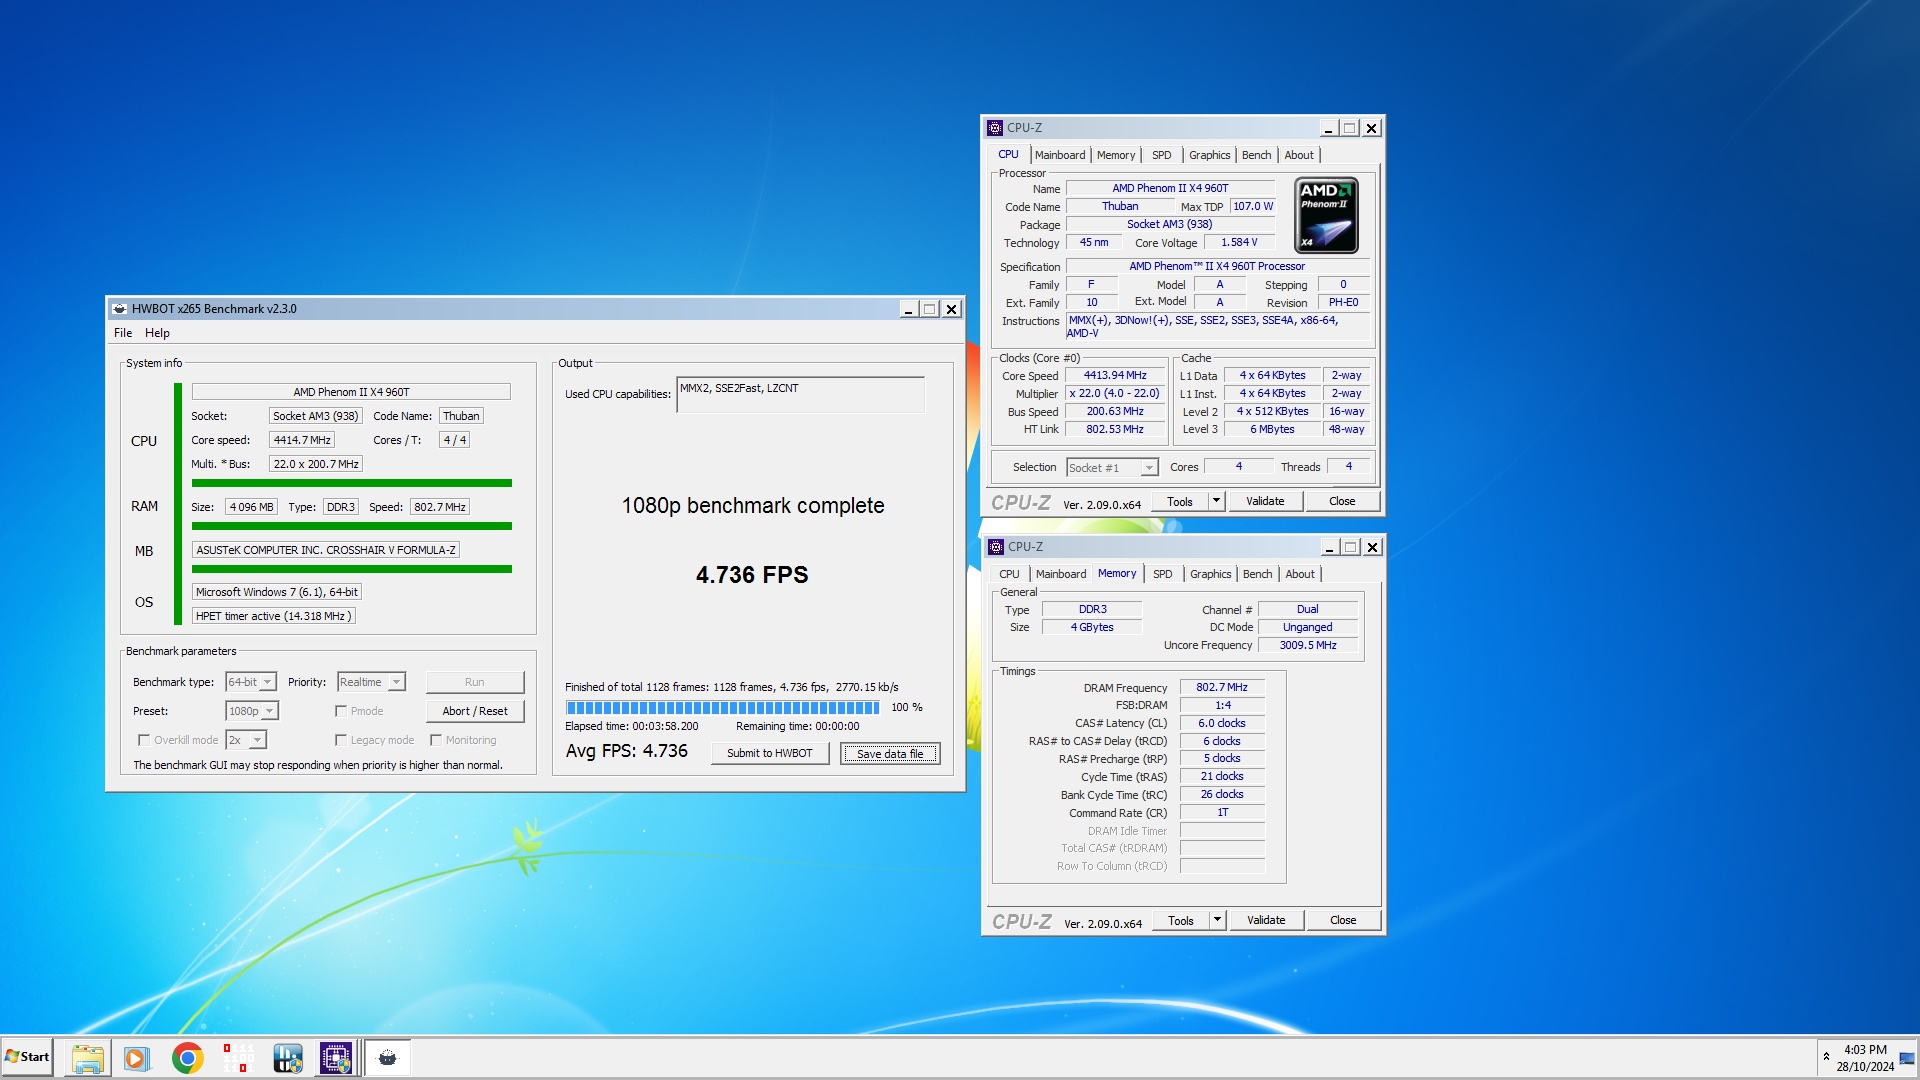The width and height of the screenshot is (1920, 1080).
Task: Open the Help menu in HWBOT x265
Action: point(157,333)
